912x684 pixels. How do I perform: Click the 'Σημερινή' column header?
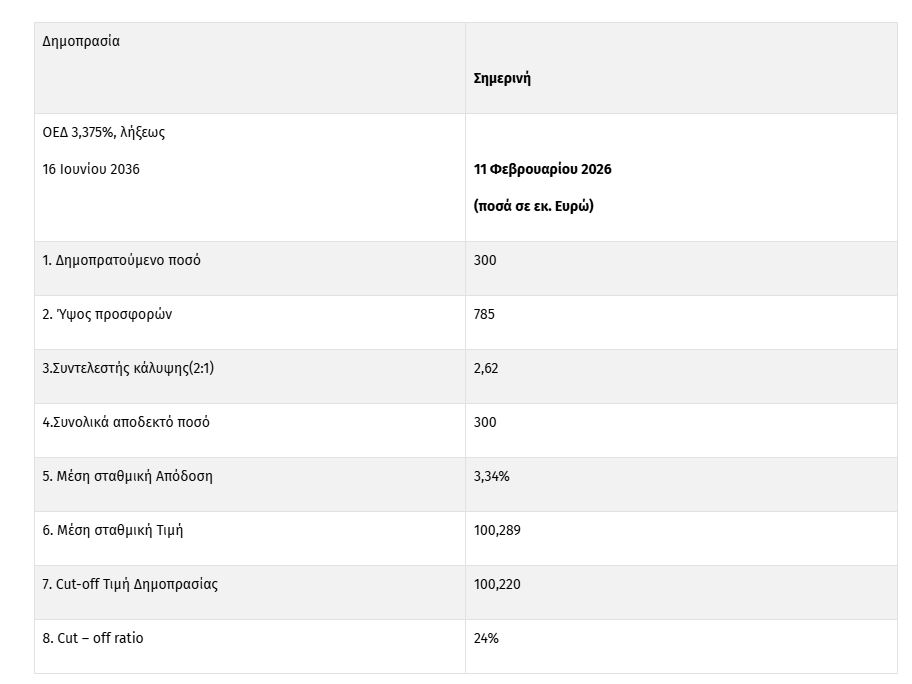502,79
